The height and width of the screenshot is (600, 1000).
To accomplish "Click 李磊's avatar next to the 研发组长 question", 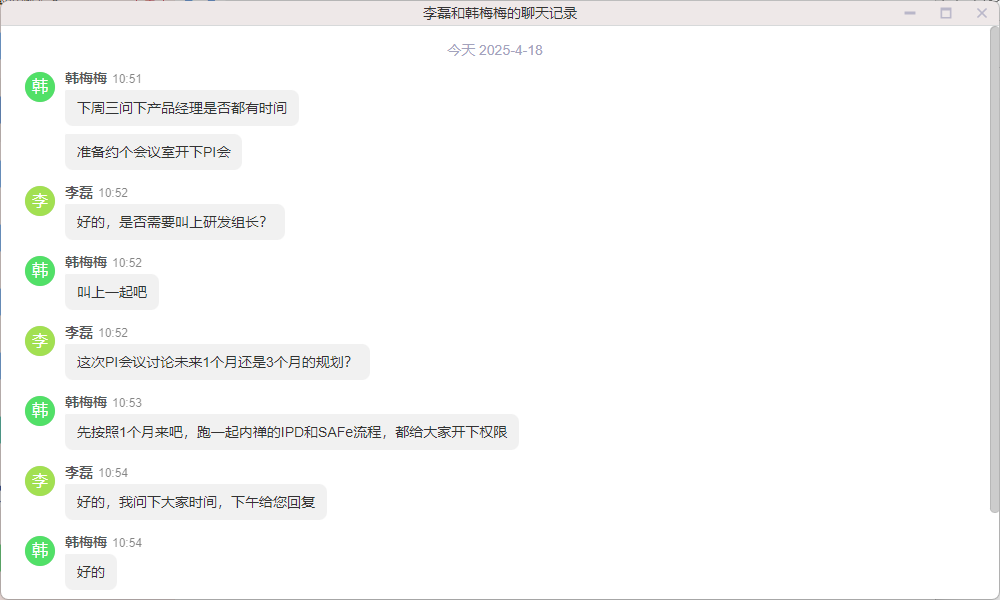I will pos(40,201).
